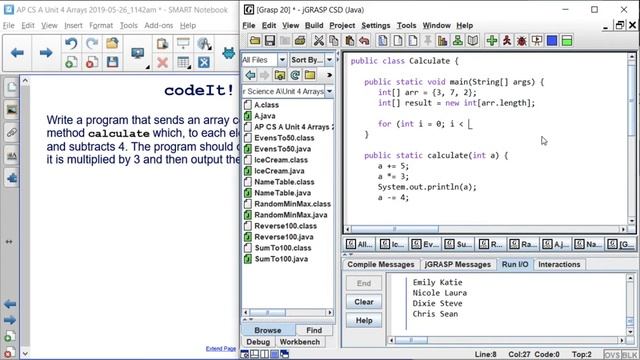Click SMART Notebook screen shade icon
The image size is (640, 360).
[x=183, y=43]
